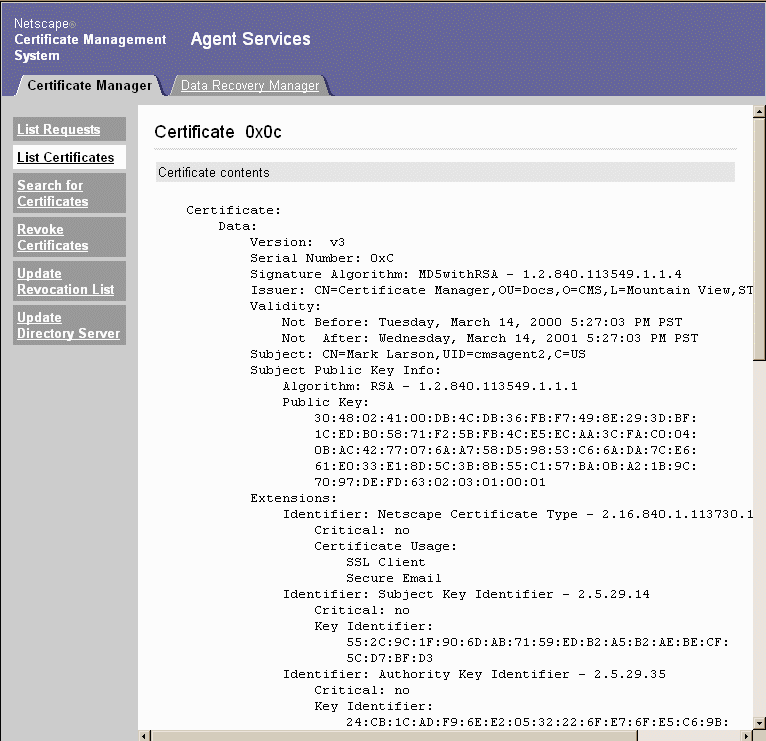766x741 pixels.
Task: Click horizontal scrollbar left arrow
Action: pyautogui.click(x=144, y=736)
